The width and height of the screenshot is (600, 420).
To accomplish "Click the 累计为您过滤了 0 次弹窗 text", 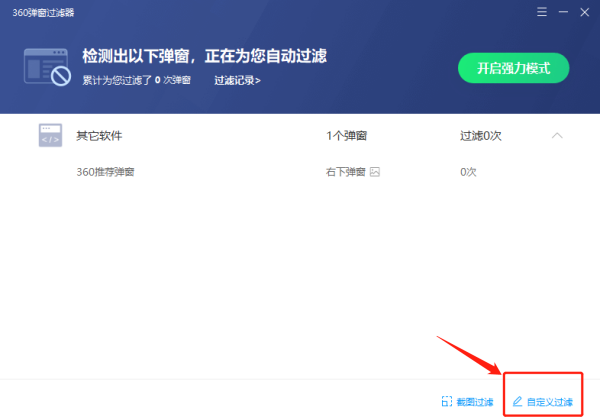I will coord(137,80).
